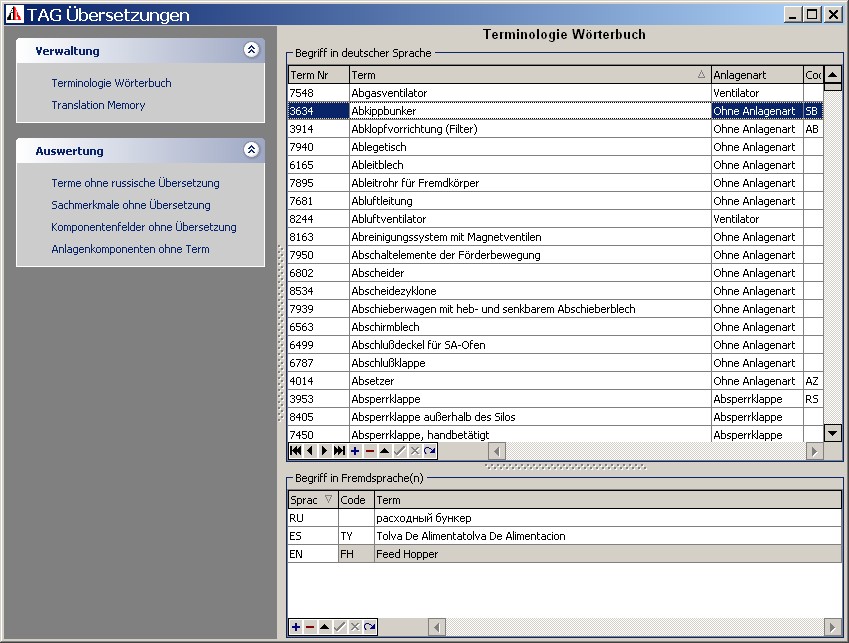Click the down arrow of the German grid scrollbar
849x643 pixels.
click(833, 432)
